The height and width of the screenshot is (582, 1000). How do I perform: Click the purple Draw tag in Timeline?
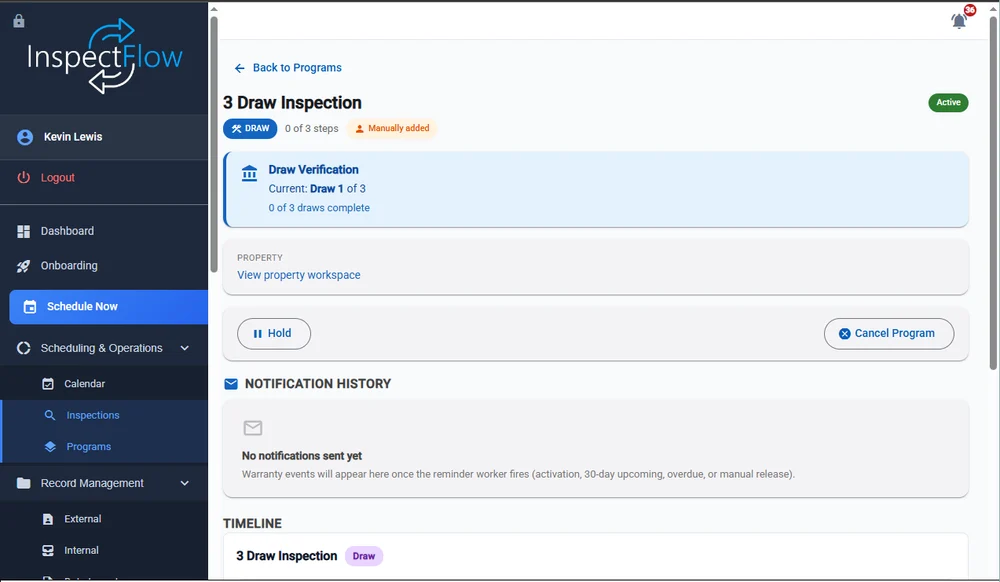click(x=364, y=556)
